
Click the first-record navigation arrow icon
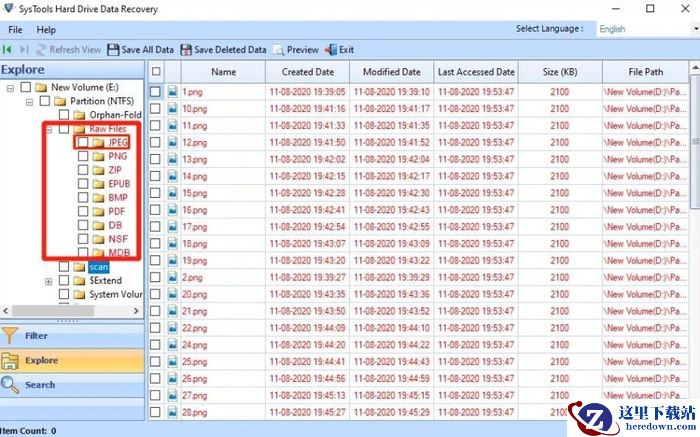[x=7, y=50]
